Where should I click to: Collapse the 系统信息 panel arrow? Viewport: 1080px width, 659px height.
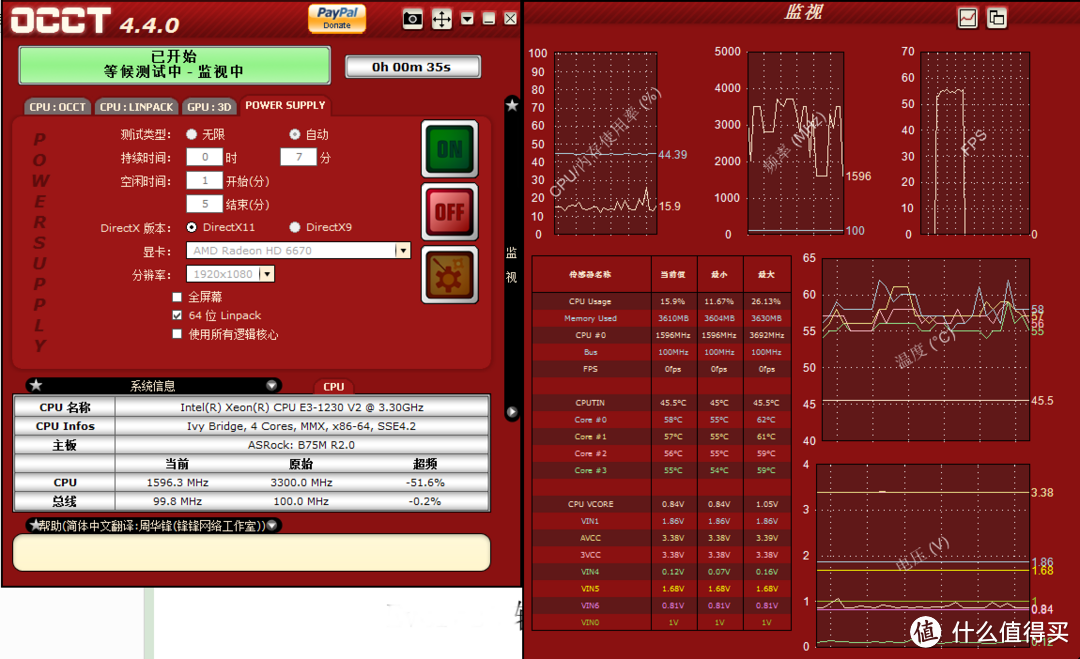coord(271,386)
